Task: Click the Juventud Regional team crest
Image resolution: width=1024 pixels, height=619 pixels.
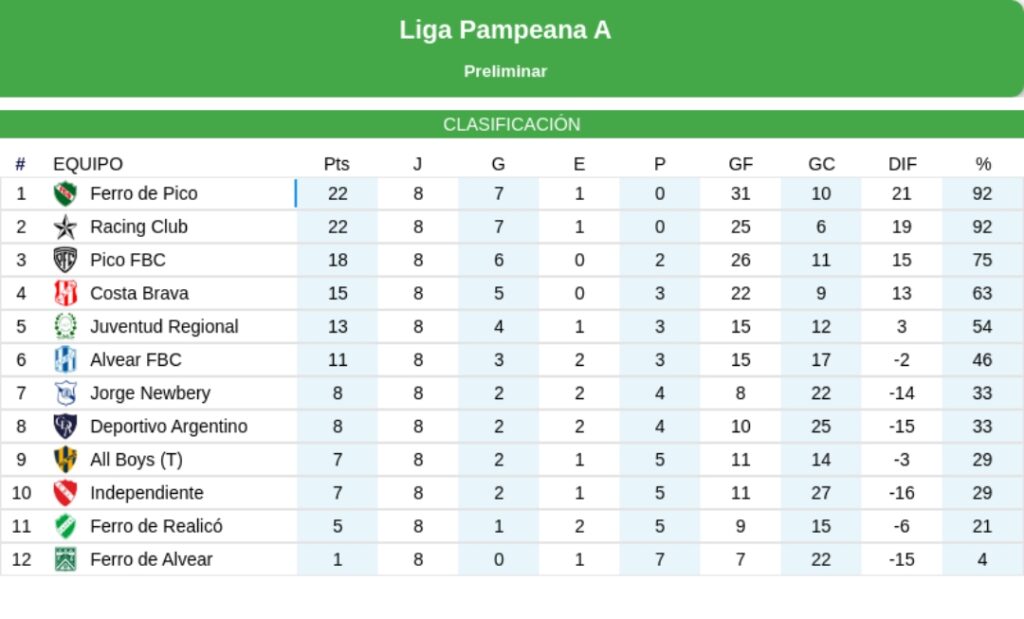Action: (65, 326)
